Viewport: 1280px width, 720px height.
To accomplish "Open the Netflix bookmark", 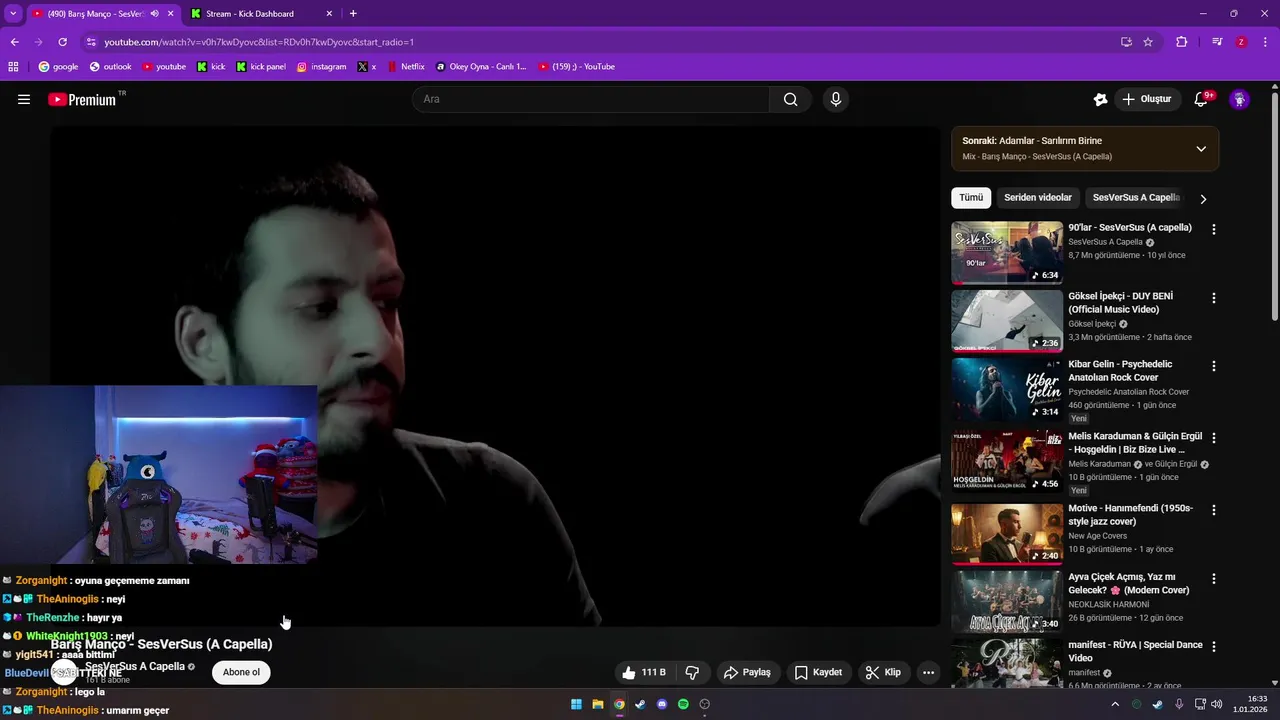I will (405, 67).
